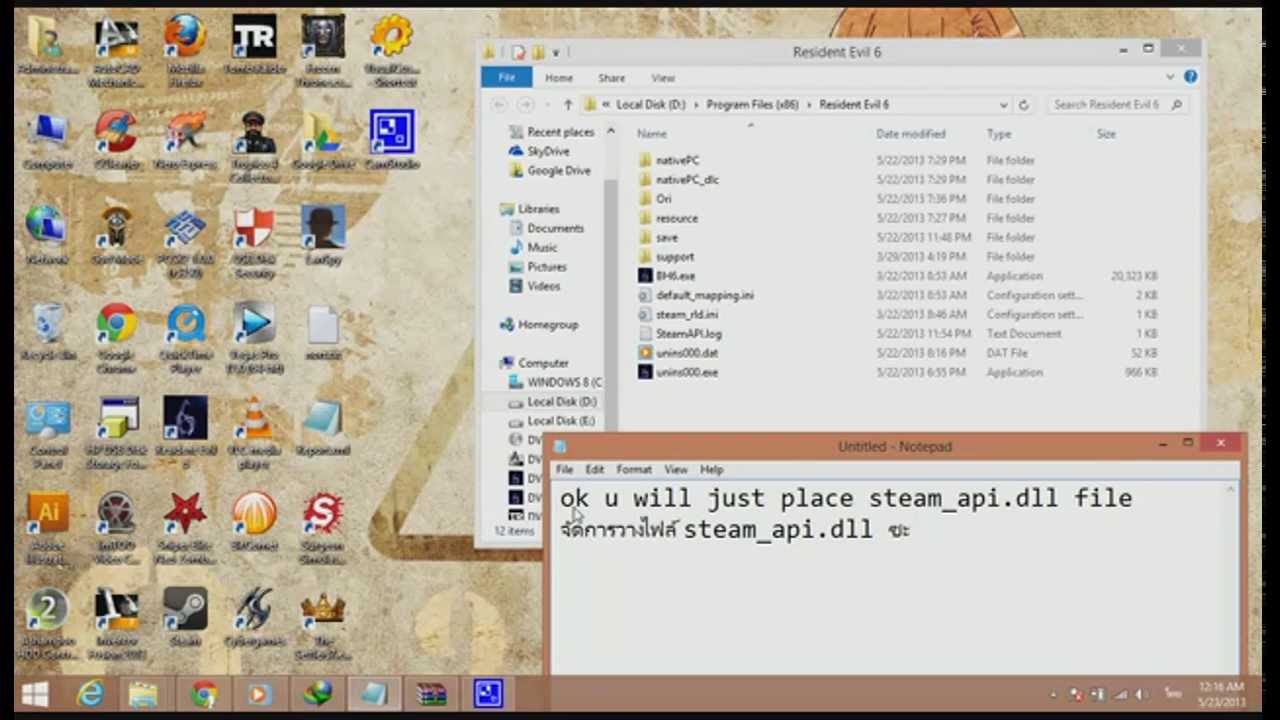Open Notepad's Edit menu
1280x720 pixels.
coord(595,469)
